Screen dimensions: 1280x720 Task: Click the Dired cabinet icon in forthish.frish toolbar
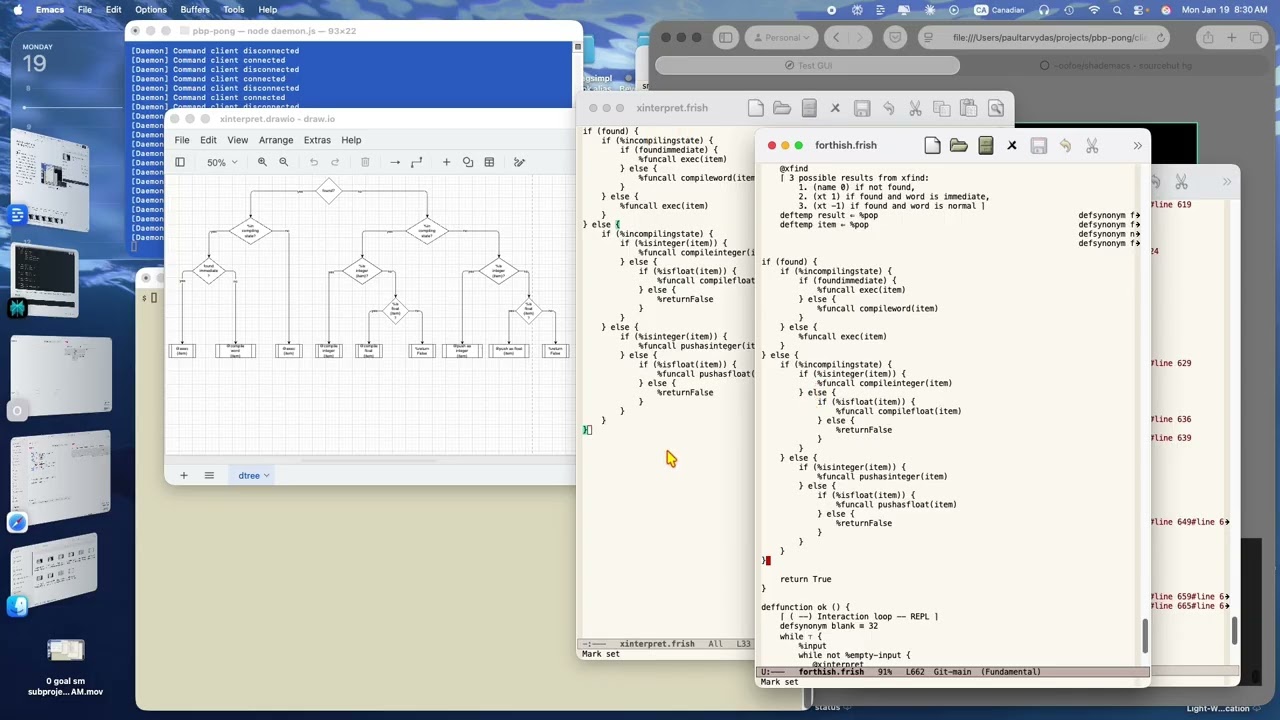click(986, 146)
